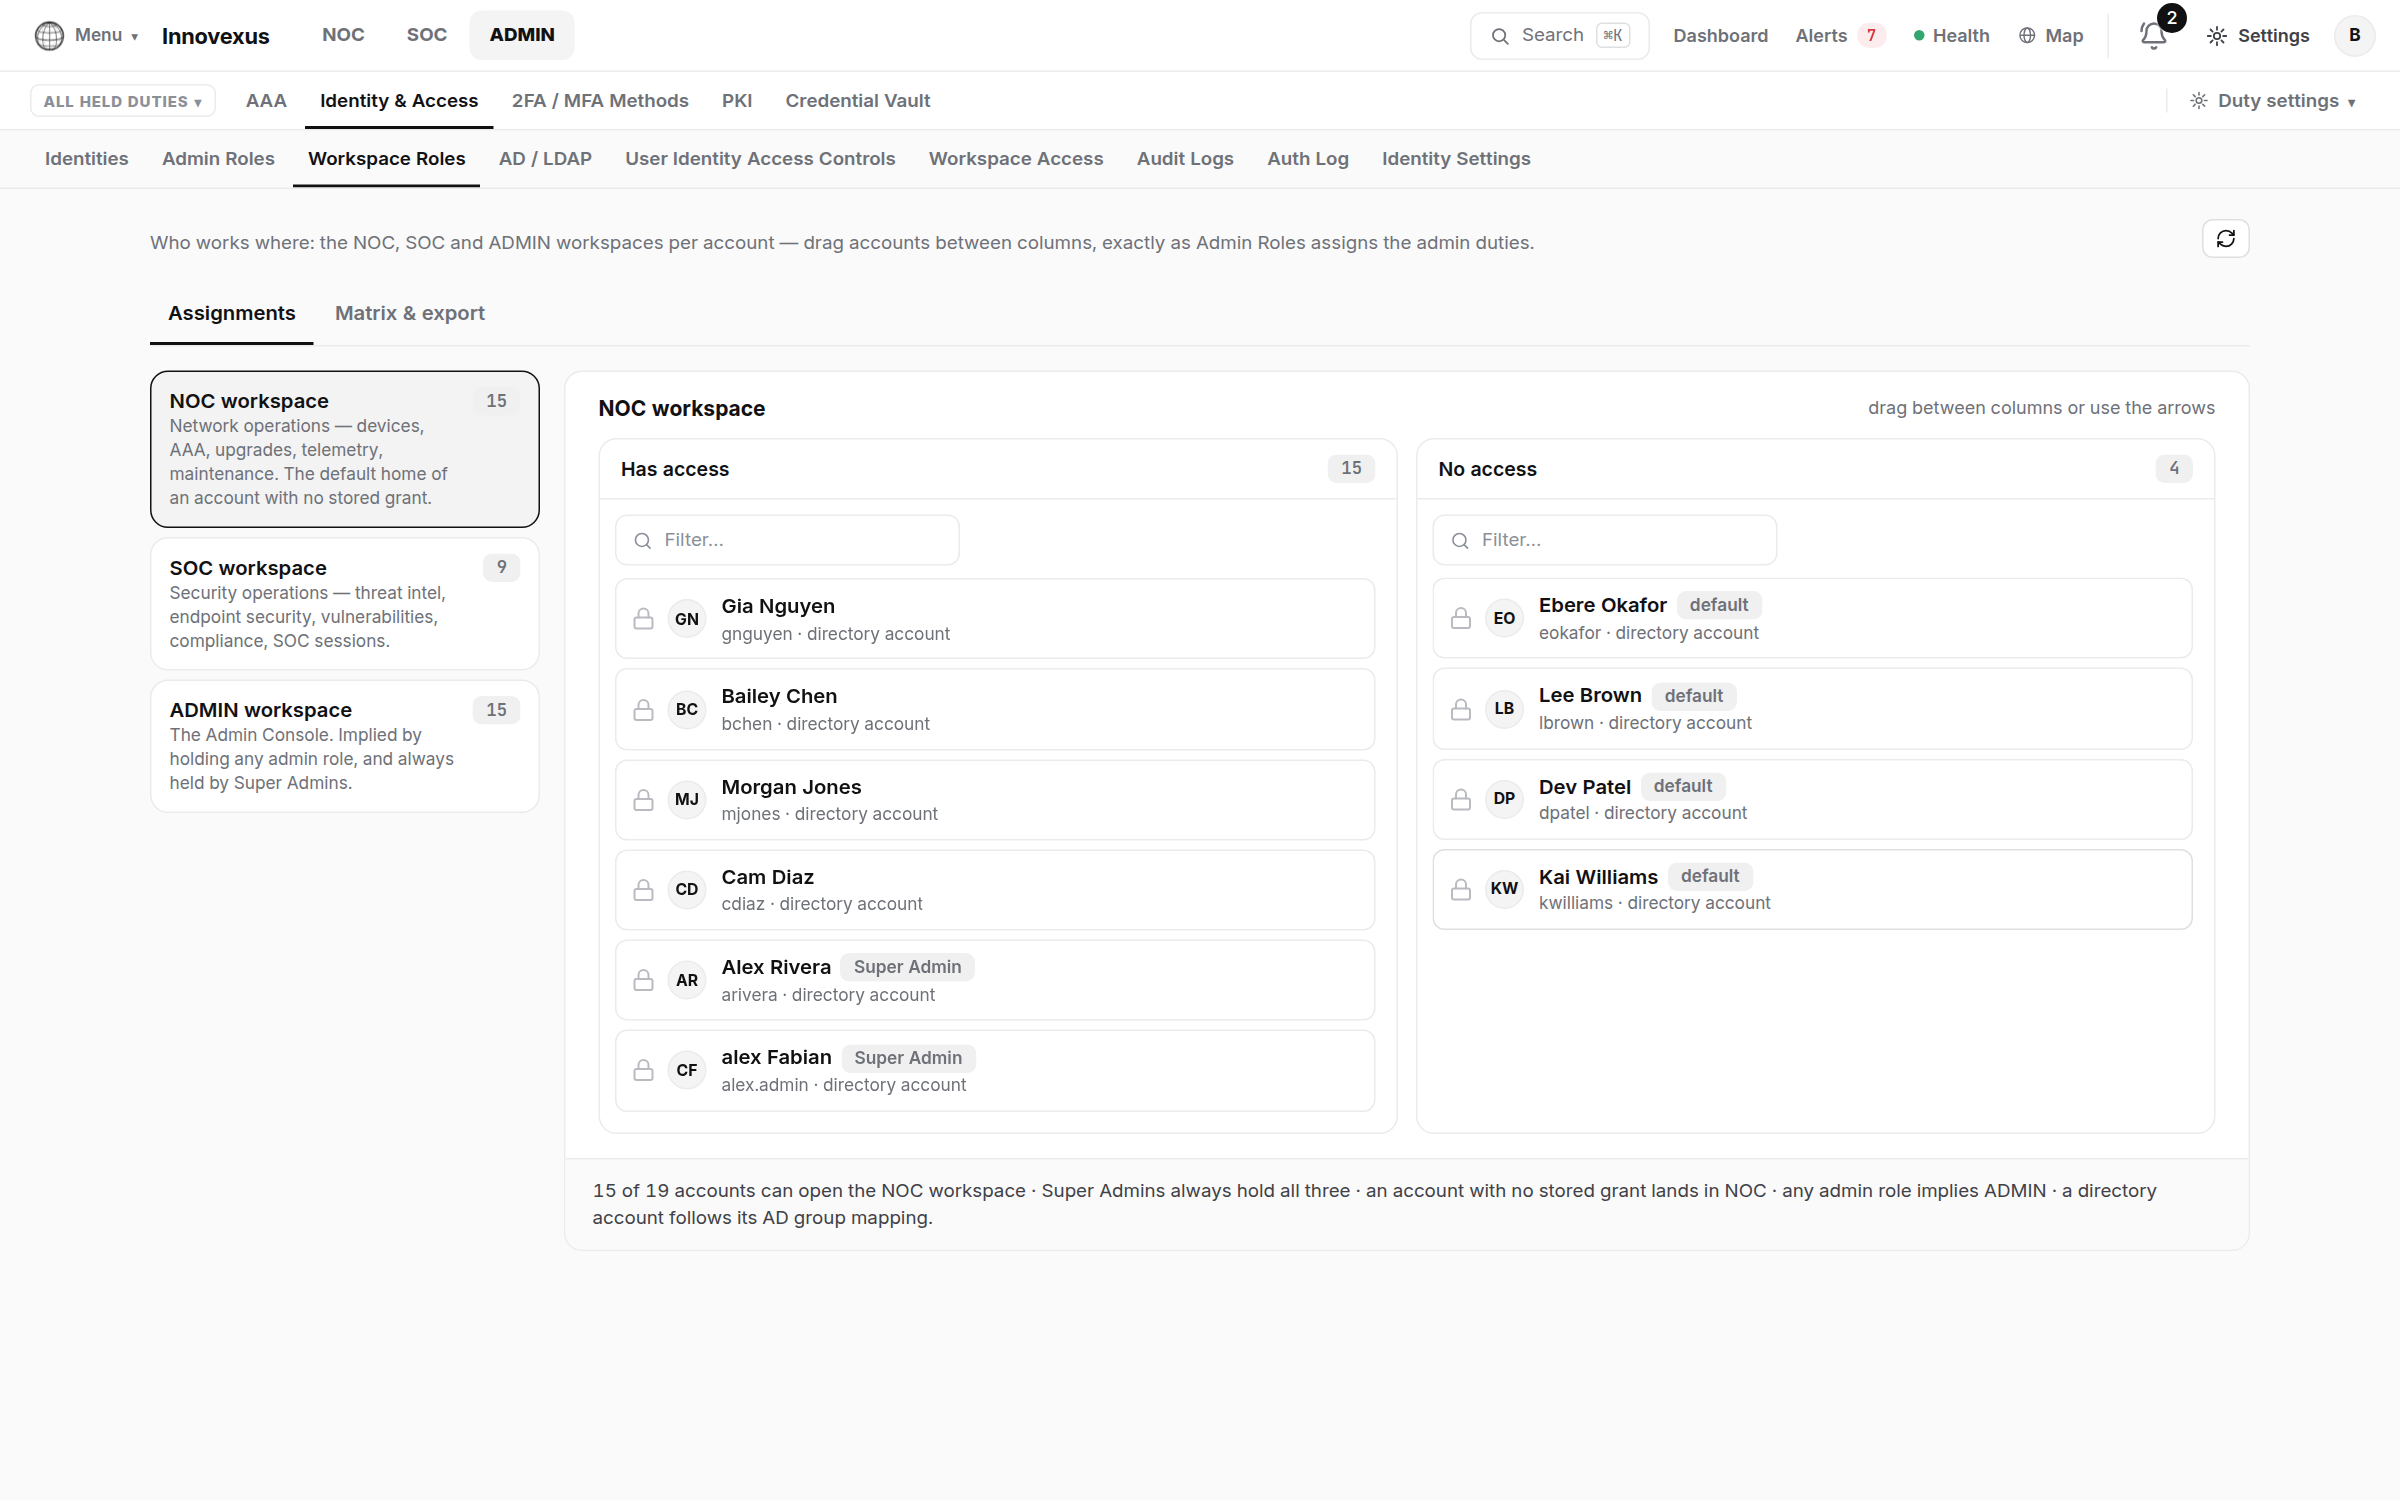This screenshot has height=1500, width=2400.
Task: Open the Auth Log tab
Action: (1308, 159)
